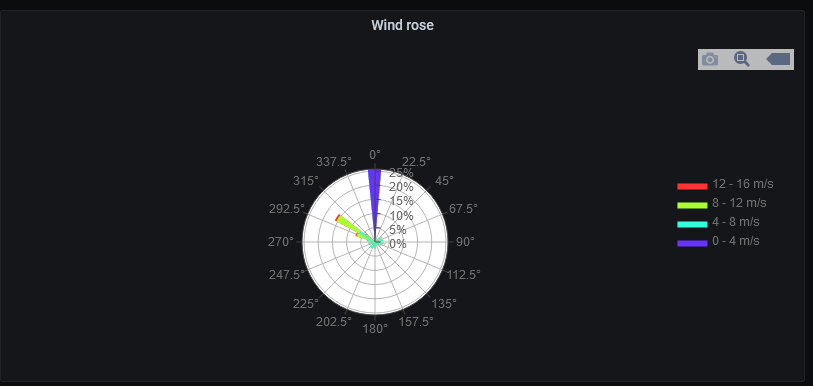Open the Wind rose panel title menu
813x386 pixels.
402,25
